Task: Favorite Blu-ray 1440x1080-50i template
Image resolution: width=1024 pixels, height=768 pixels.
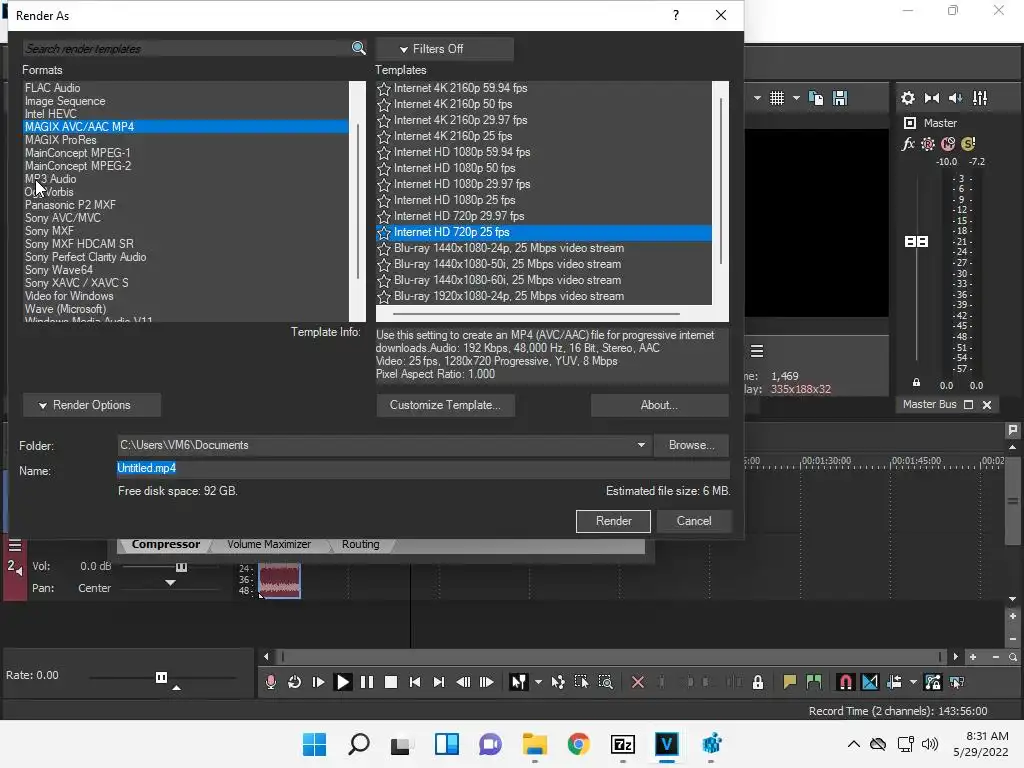Action: 384,264
